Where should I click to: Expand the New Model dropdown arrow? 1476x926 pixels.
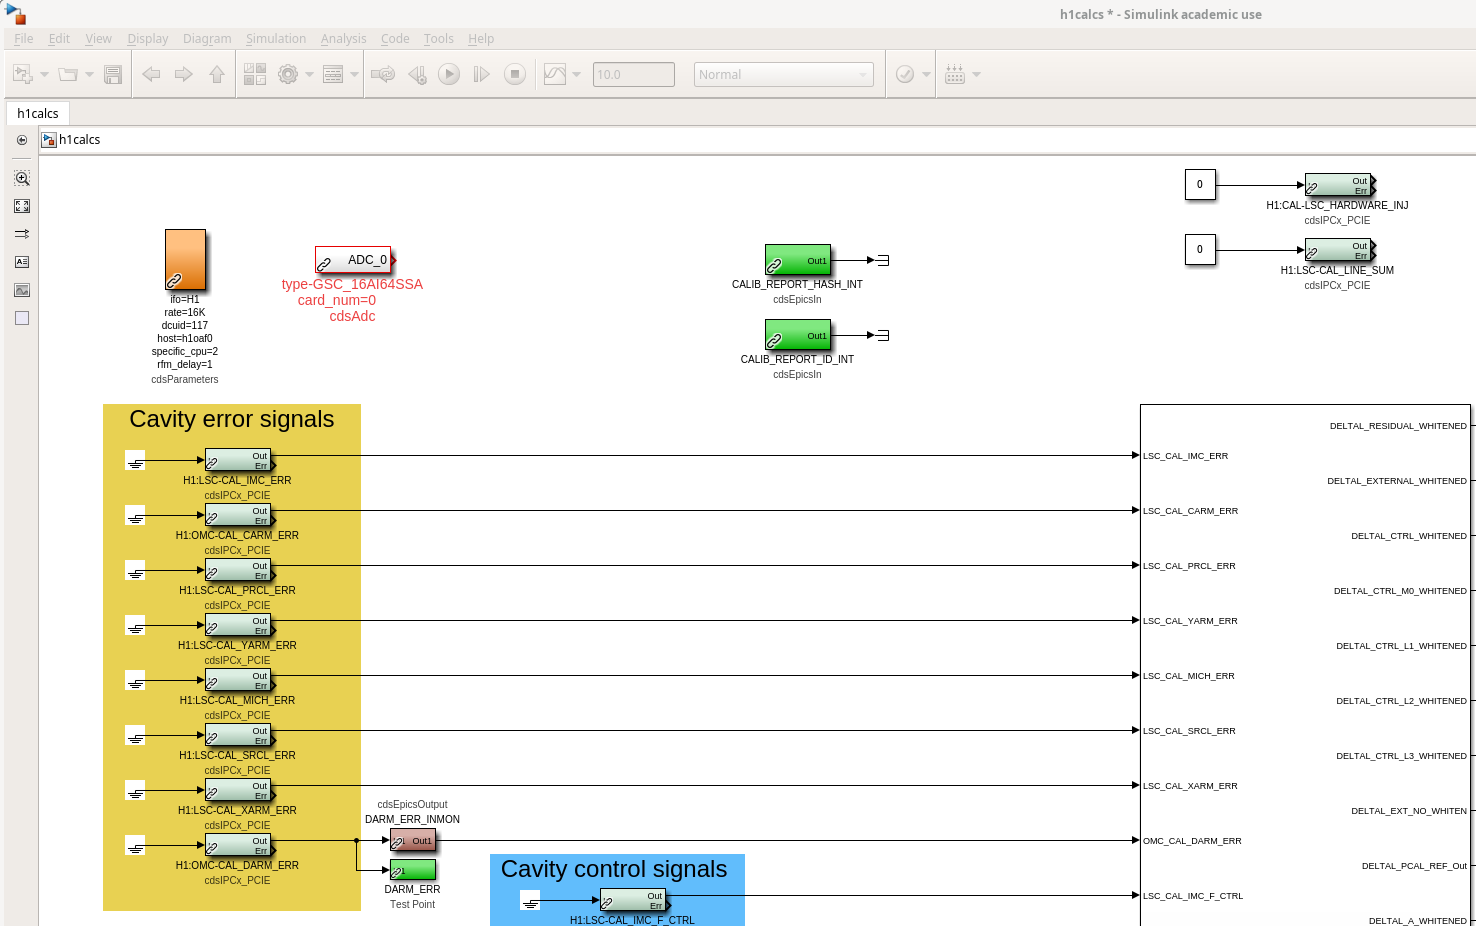(x=44, y=75)
